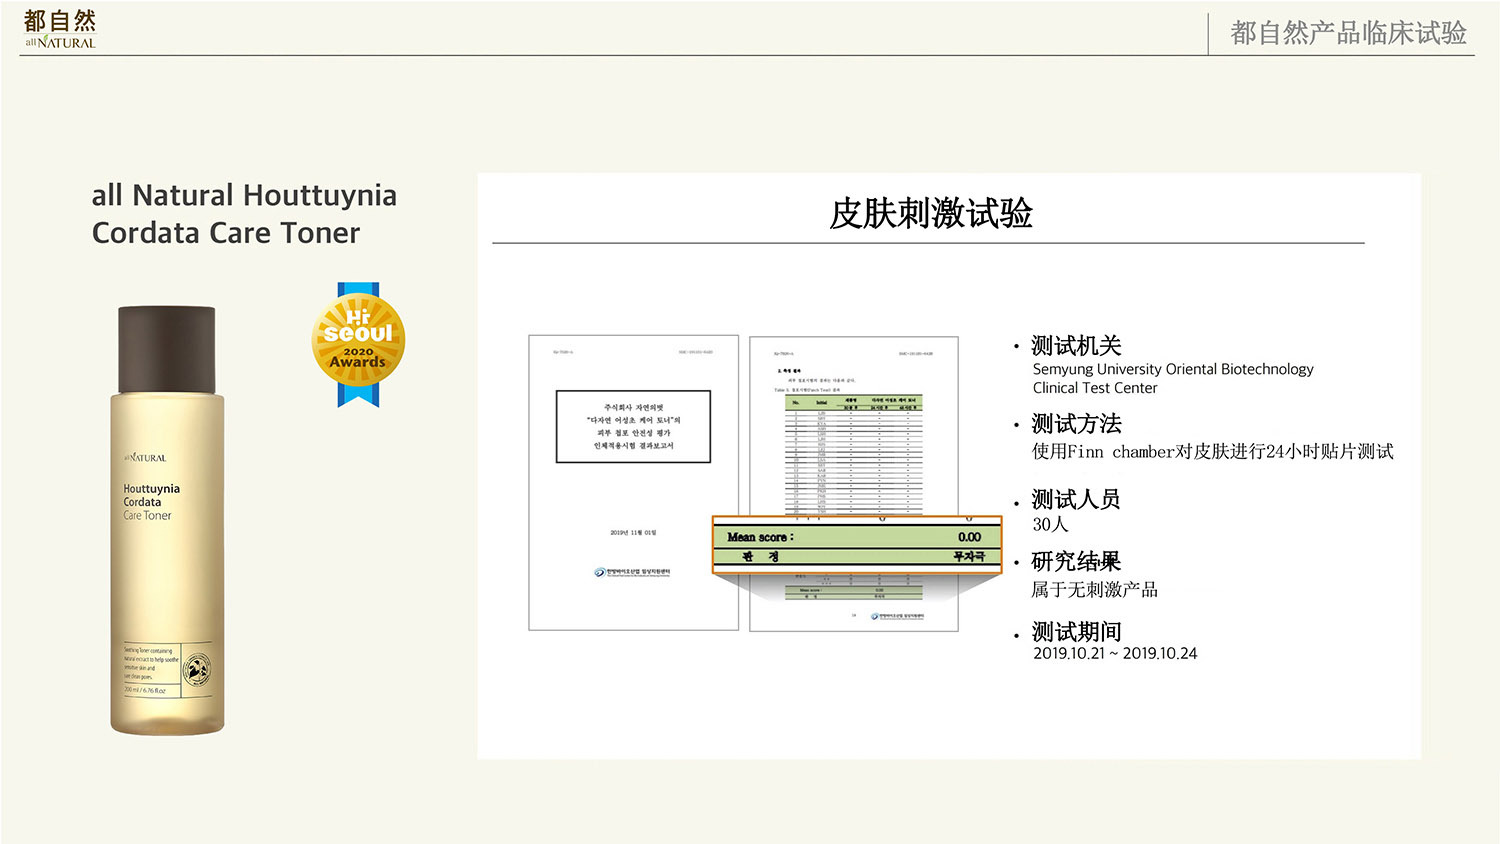Click the Hi Seoul 2020 Awards badge
This screenshot has height=844, width=1500.
click(358, 344)
